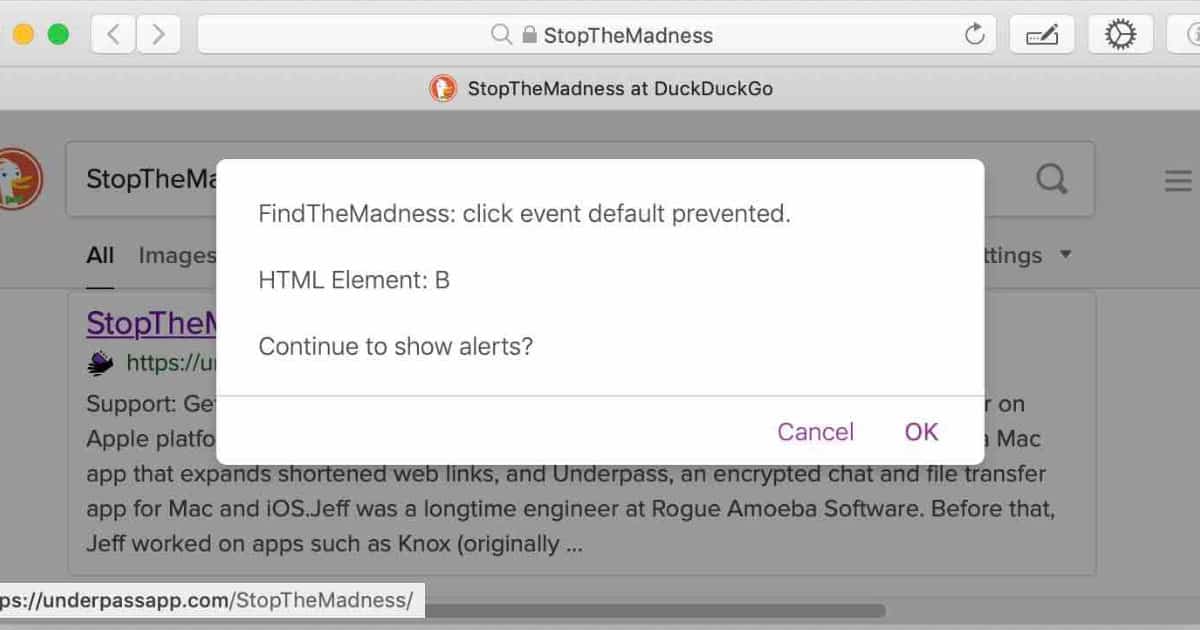Click the horizontal scrollbar at the bottom
This screenshot has height=630, width=1200.
point(650,610)
